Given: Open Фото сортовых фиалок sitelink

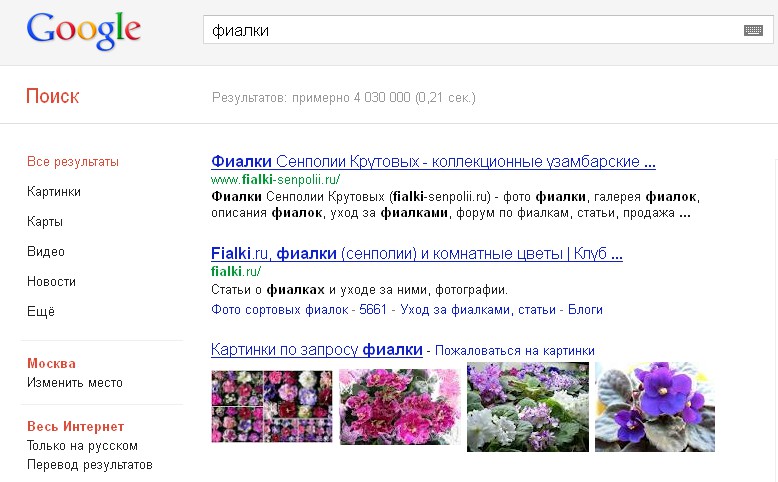Looking at the screenshot, I should (x=279, y=310).
